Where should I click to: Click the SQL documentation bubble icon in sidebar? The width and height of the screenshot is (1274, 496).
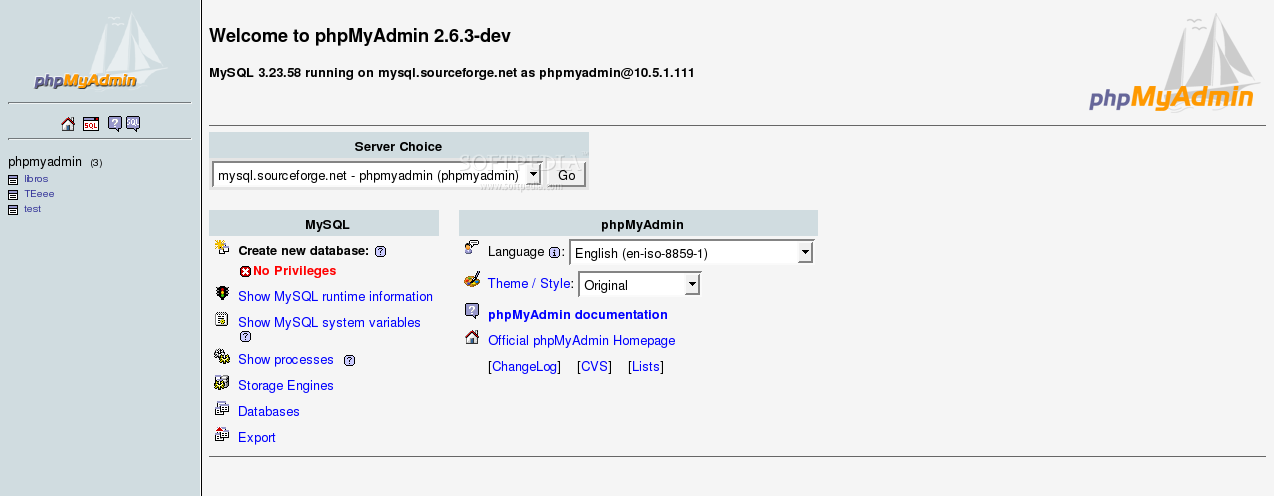(x=133, y=124)
